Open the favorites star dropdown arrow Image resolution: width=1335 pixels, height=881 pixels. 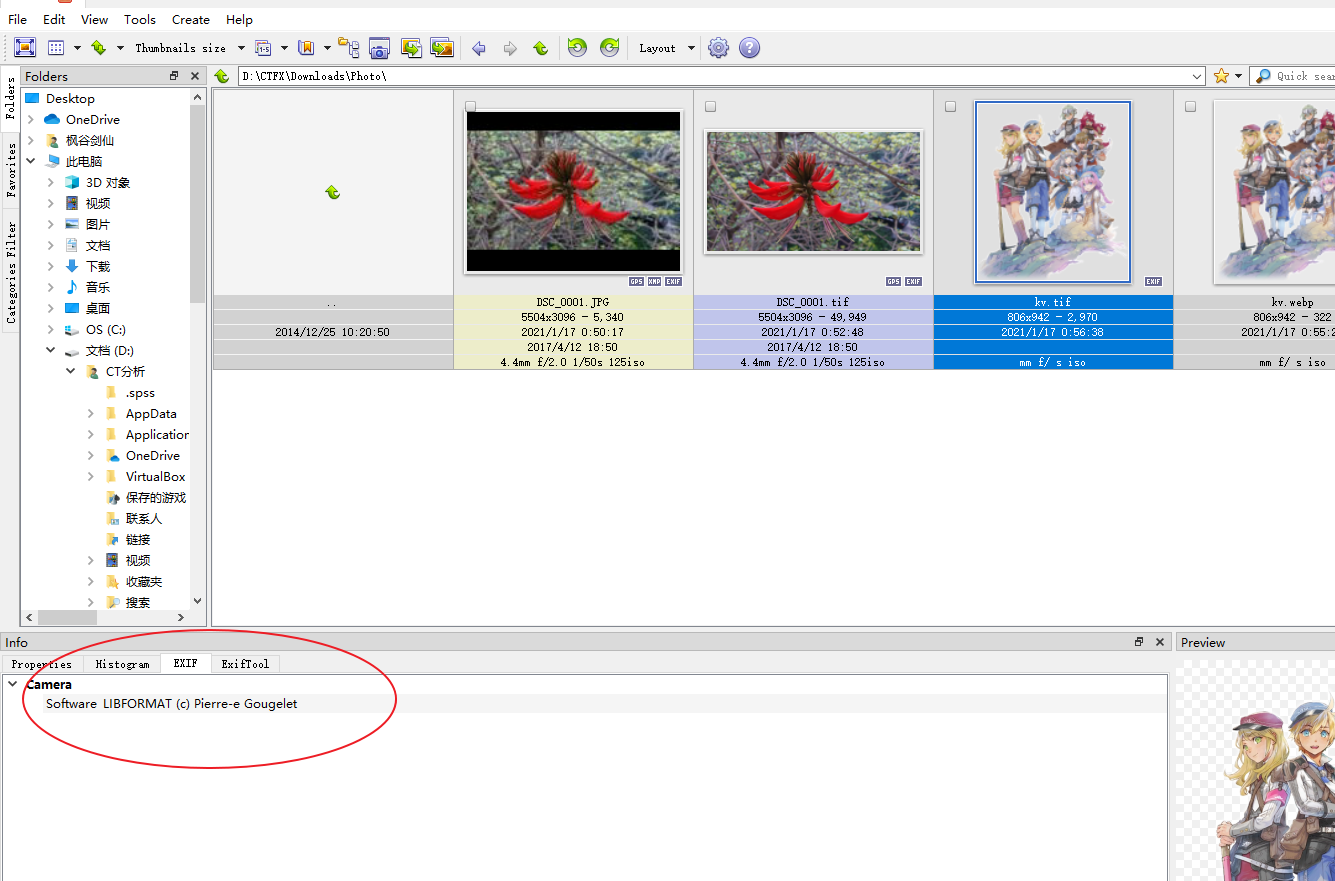(x=1238, y=76)
